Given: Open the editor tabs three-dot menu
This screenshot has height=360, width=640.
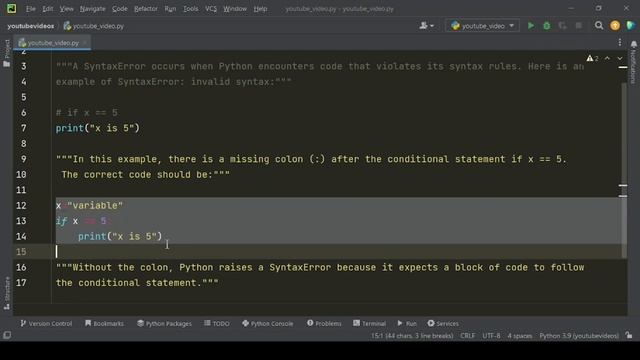Looking at the screenshot, I should [620, 42].
